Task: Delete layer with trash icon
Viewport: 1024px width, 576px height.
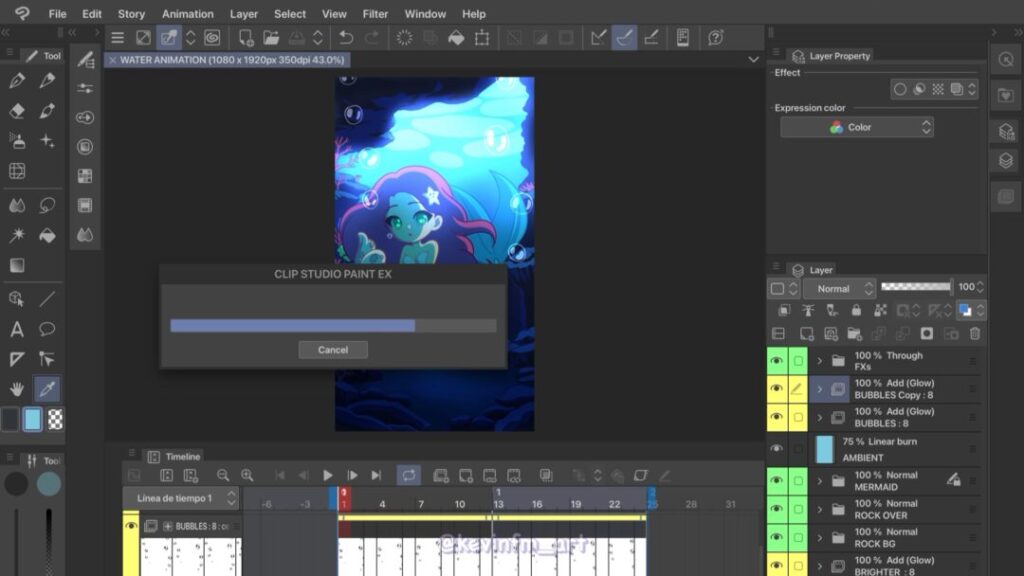Action: (x=975, y=334)
